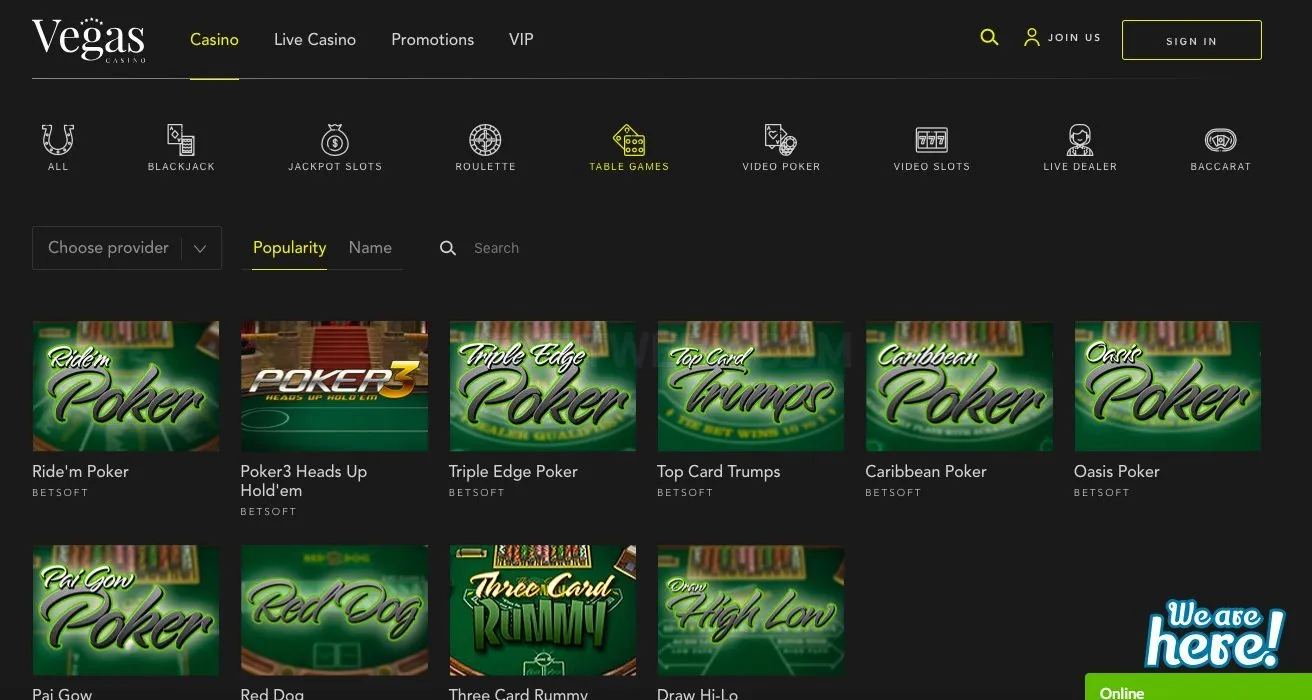This screenshot has width=1312, height=700.
Task: Select the Video Slots 777 icon
Action: pyautogui.click(x=932, y=139)
